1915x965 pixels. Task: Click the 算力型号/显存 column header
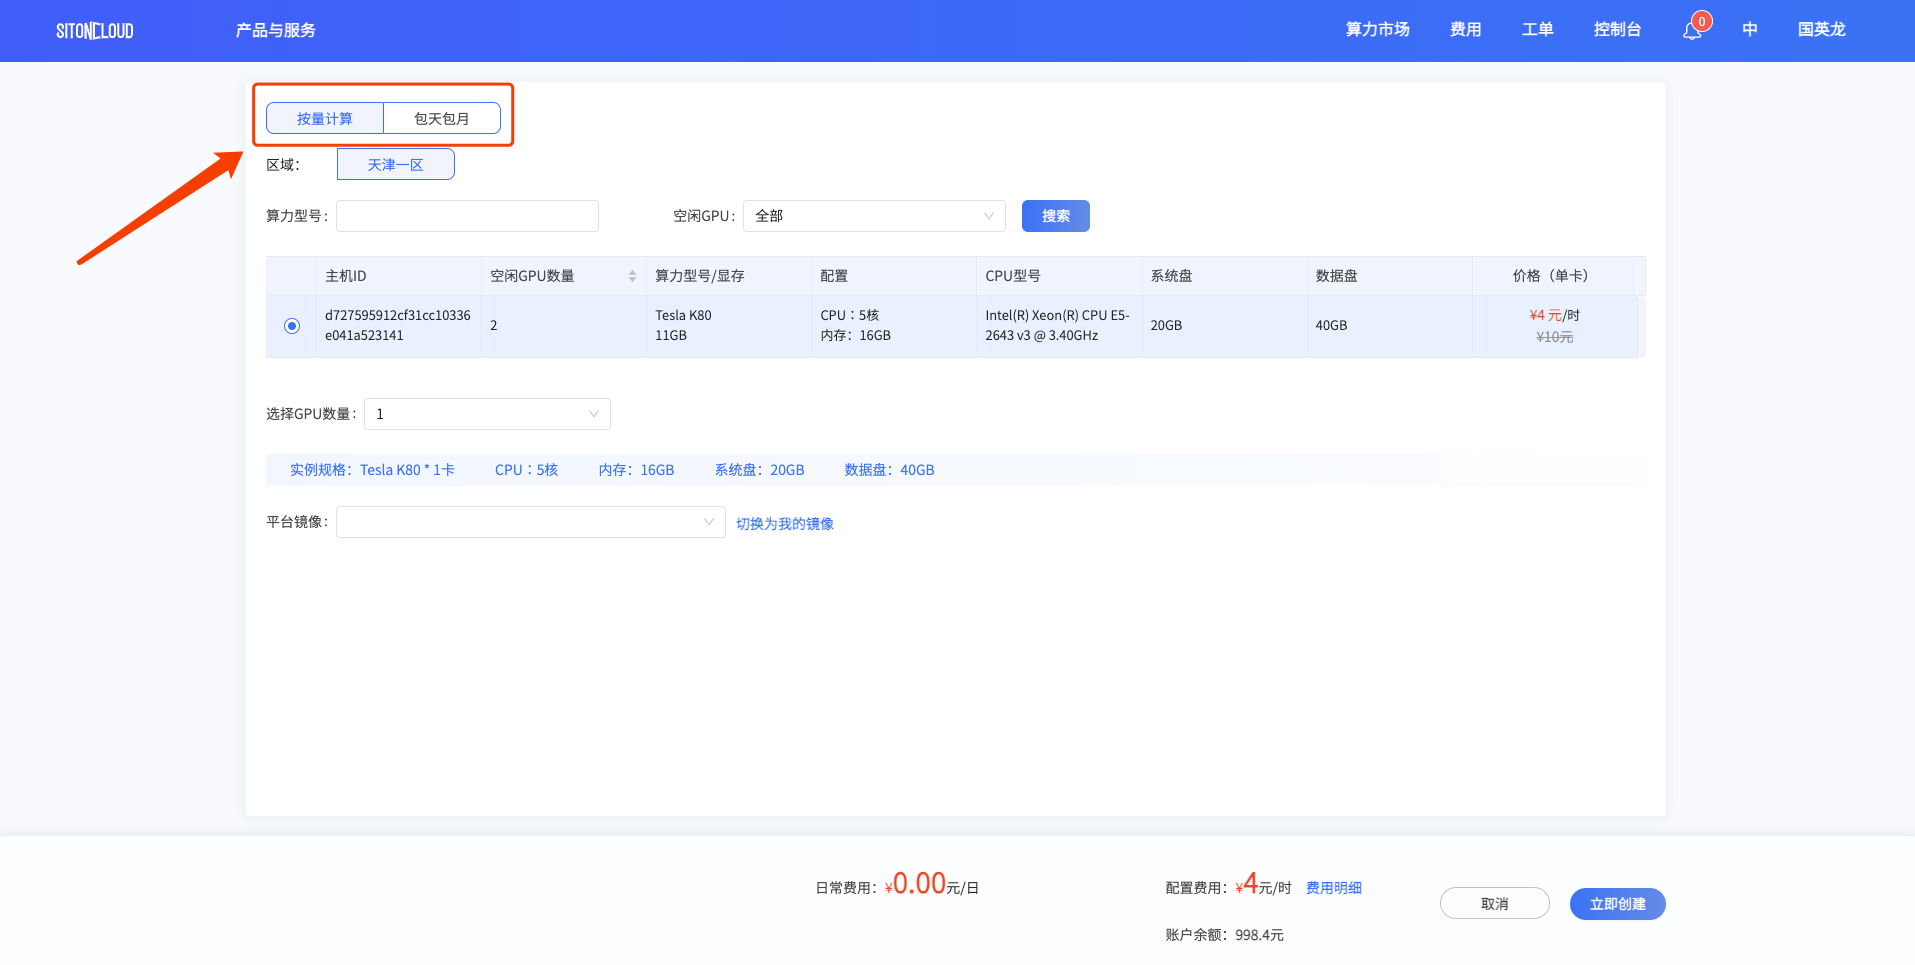(729, 276)
